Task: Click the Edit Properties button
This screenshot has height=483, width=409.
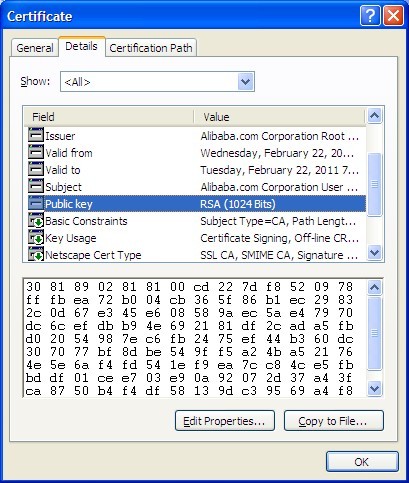Action: click(x=225, y=421)
